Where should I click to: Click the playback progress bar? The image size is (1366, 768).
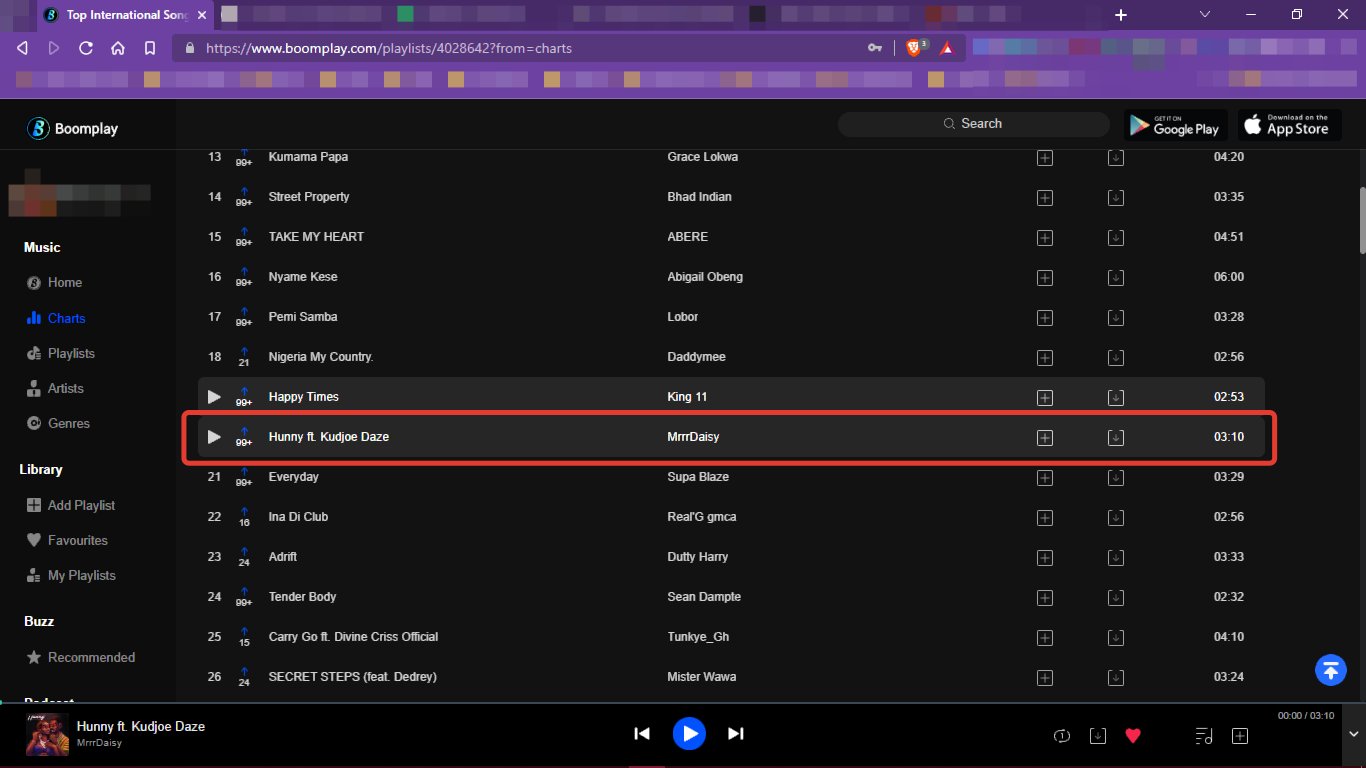click(x=683, y=704)
